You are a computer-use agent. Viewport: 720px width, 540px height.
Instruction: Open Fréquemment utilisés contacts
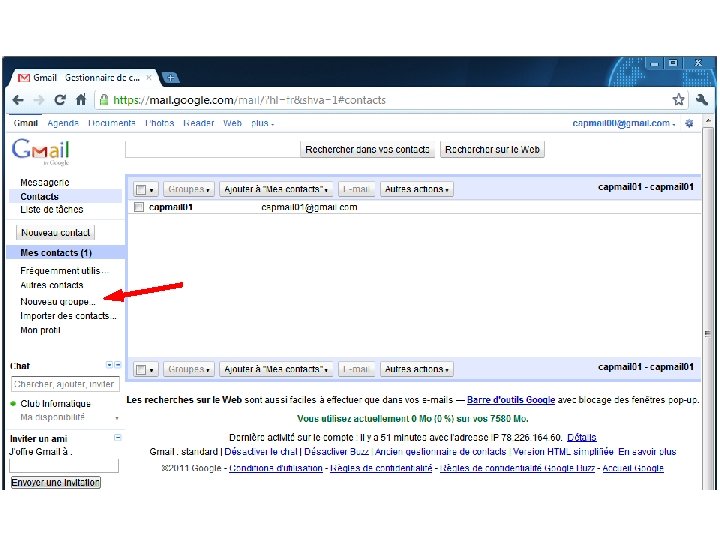click(x=64, y=271)
